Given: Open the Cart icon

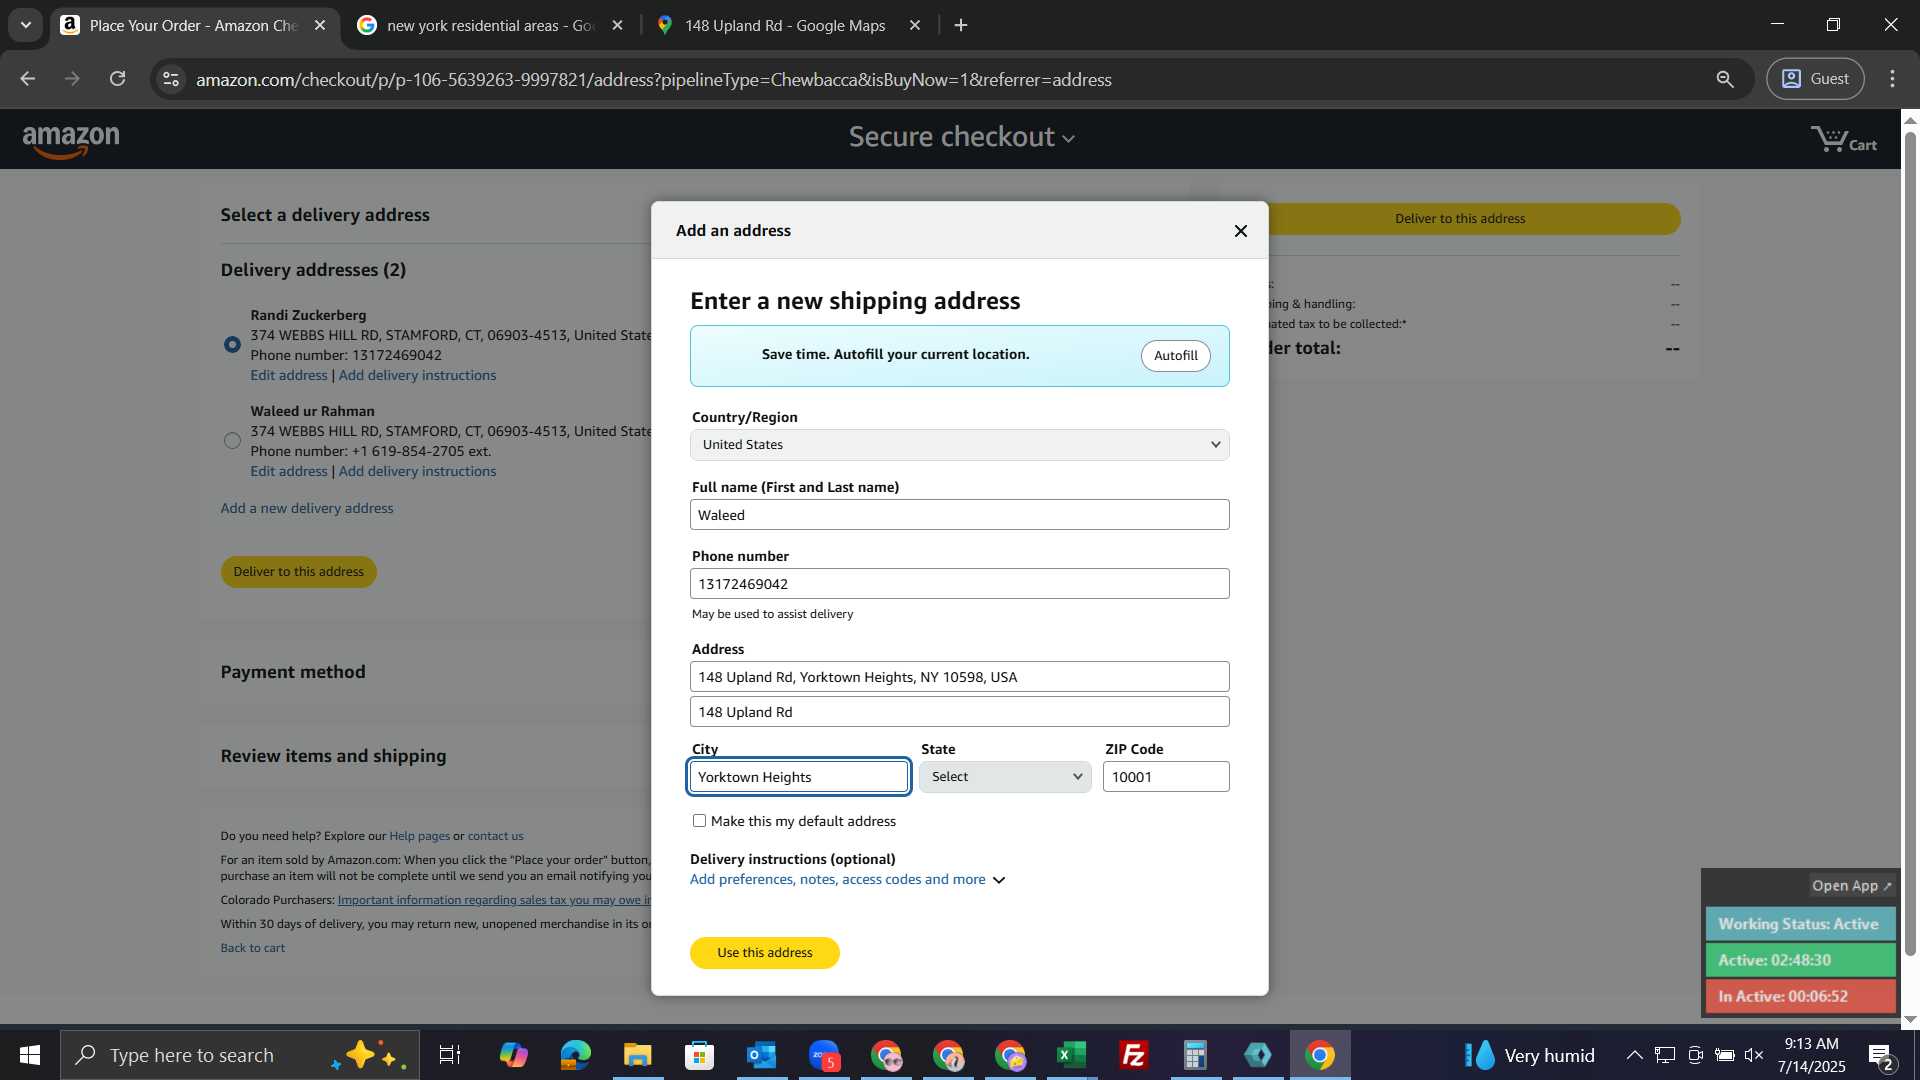Looking at the screenshot, I should click(x=1843, y=140).
